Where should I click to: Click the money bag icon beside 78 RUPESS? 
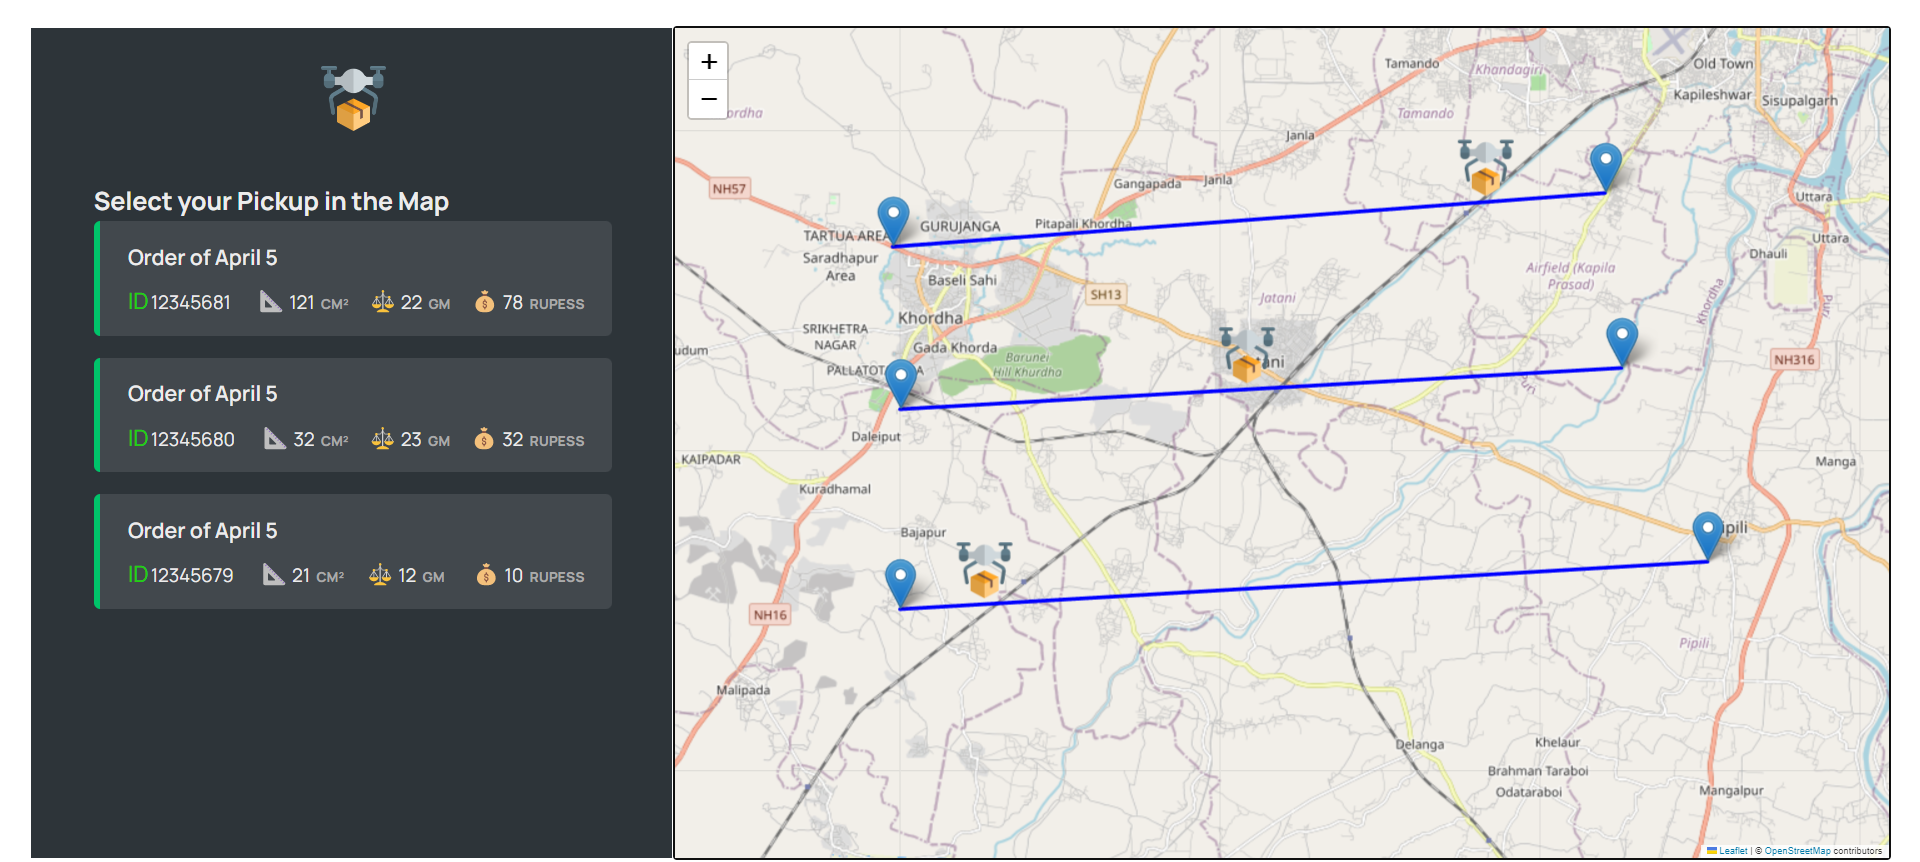484,301
